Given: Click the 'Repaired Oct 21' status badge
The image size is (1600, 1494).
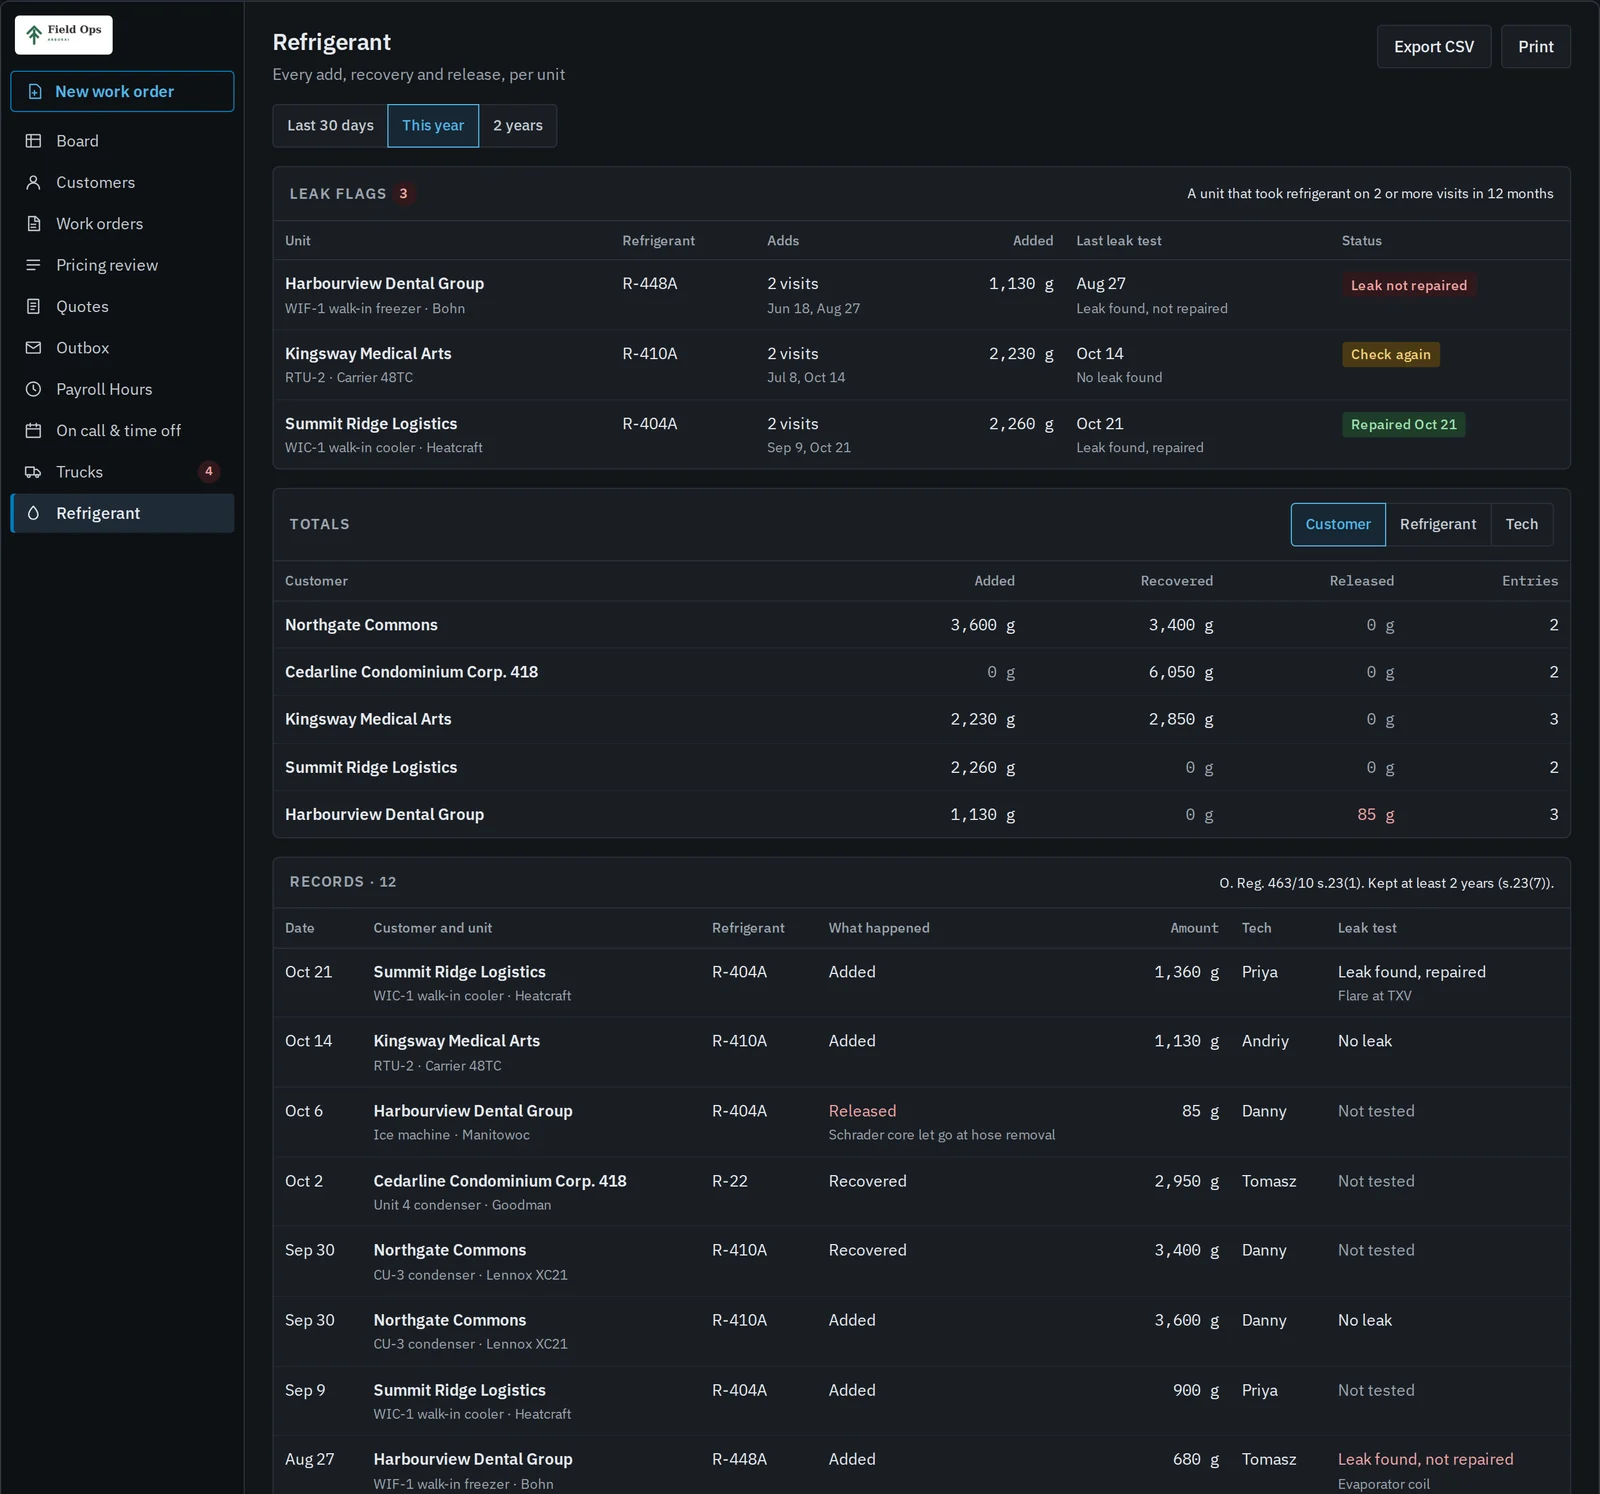Looking at the screenshot, I should point(1404,425).
